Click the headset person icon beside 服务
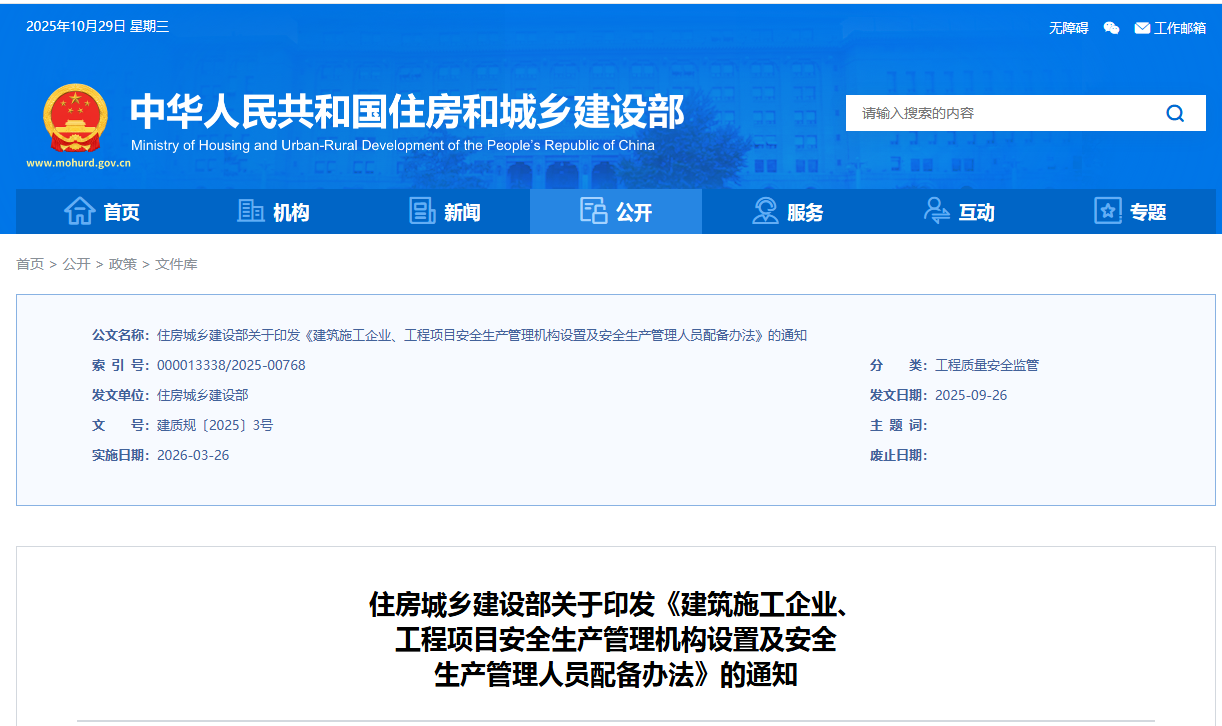The width and height of the screenshot is (1222, 726). (x=765, y=211)
